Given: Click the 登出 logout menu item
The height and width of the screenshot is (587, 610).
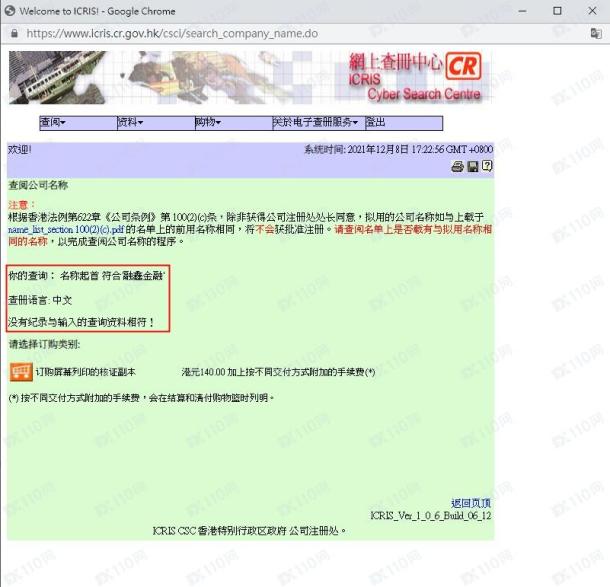Looking at the screenshot, I should click(x=375, y=123).
